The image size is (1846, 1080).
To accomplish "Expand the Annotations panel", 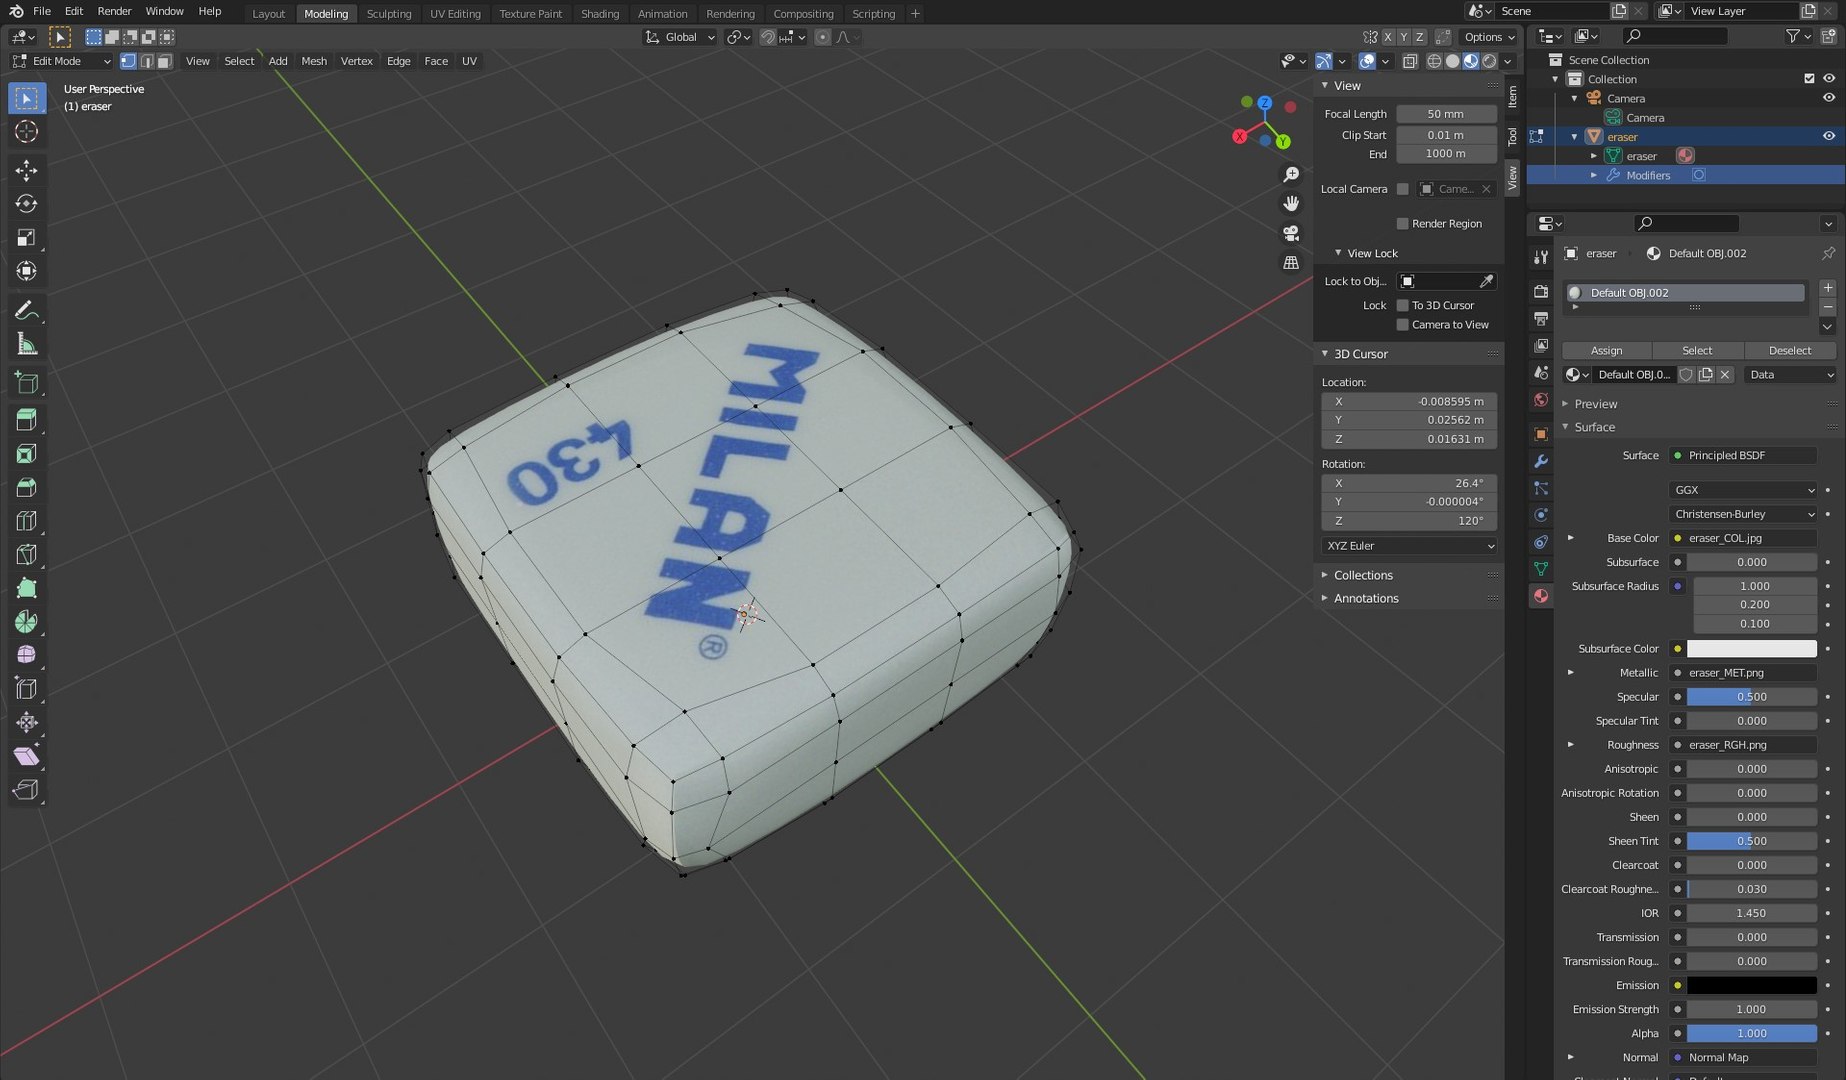I will tap(1366, 599).
